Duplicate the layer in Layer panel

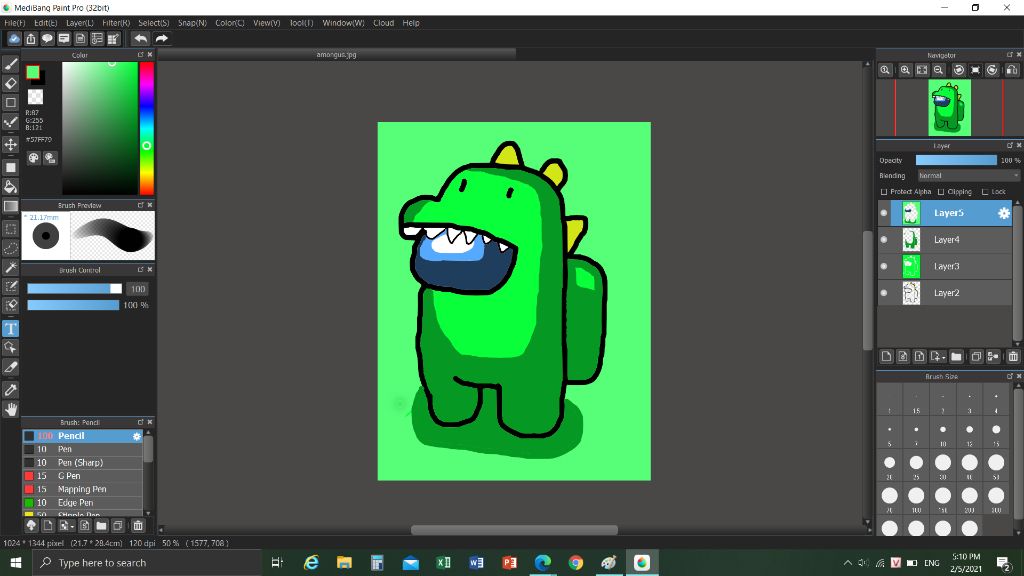point(976,357)
